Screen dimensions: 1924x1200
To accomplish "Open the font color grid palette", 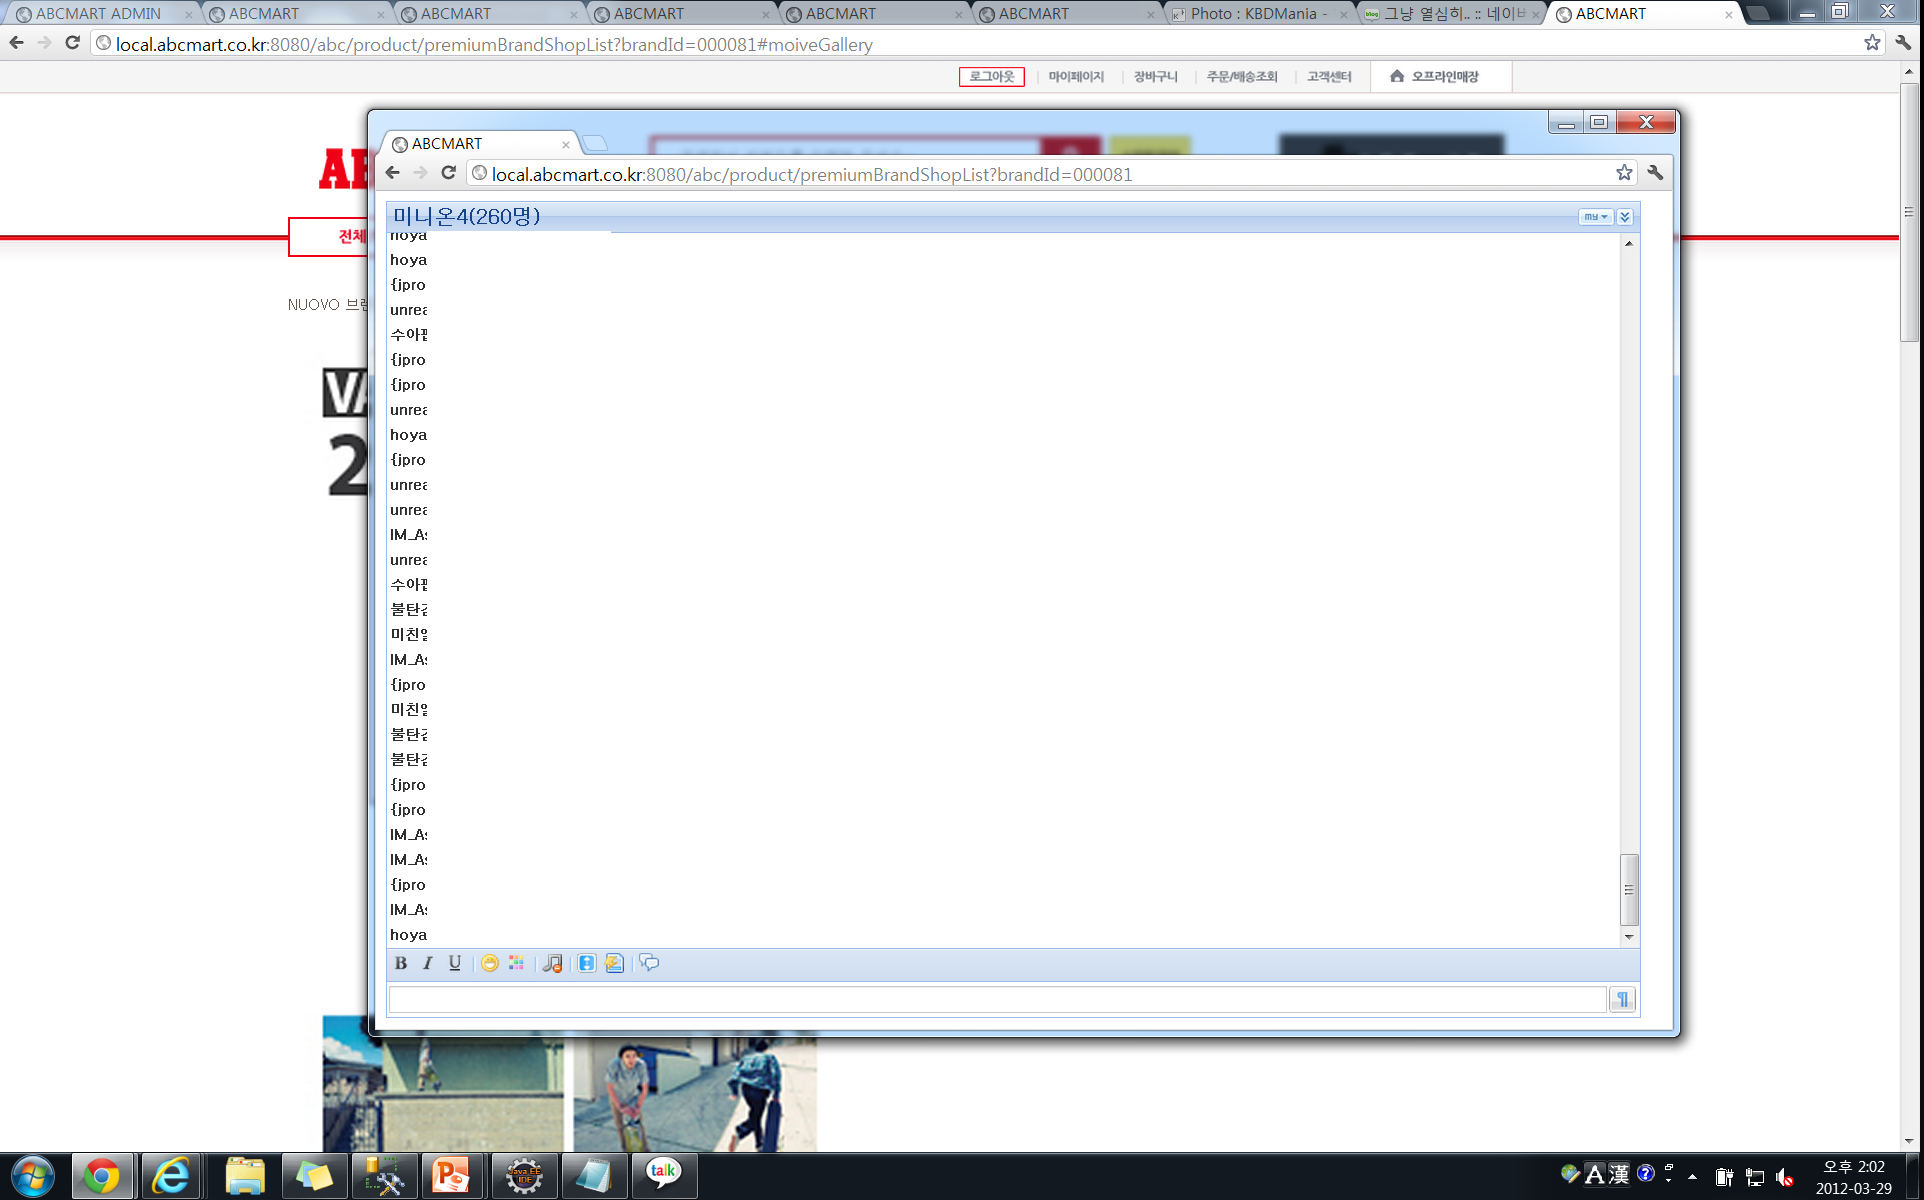I will pos(516,963).
